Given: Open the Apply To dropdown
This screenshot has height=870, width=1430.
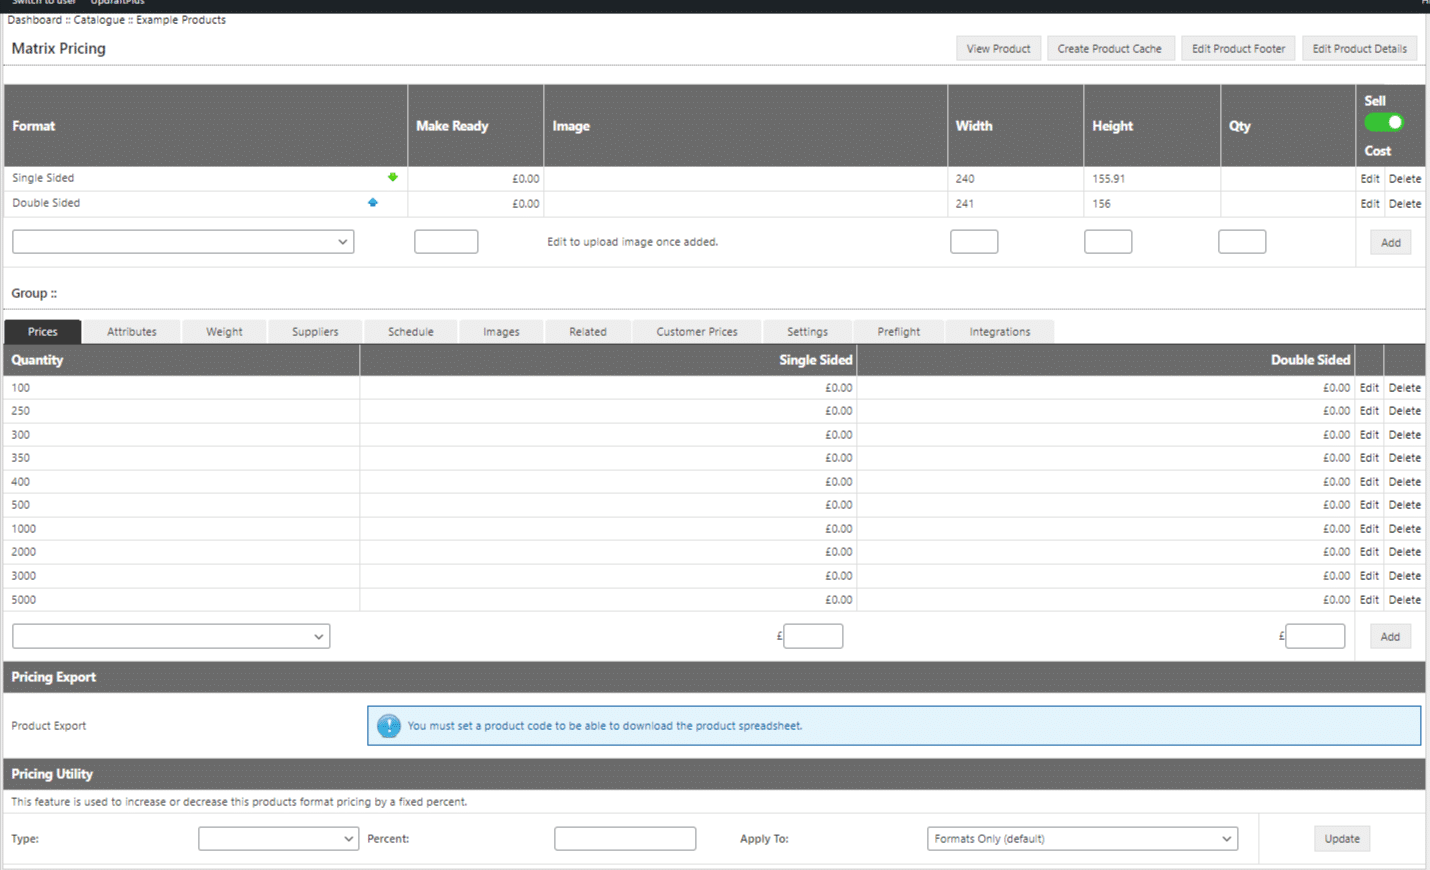Looking at the screenshot, I should [1082, 839].
